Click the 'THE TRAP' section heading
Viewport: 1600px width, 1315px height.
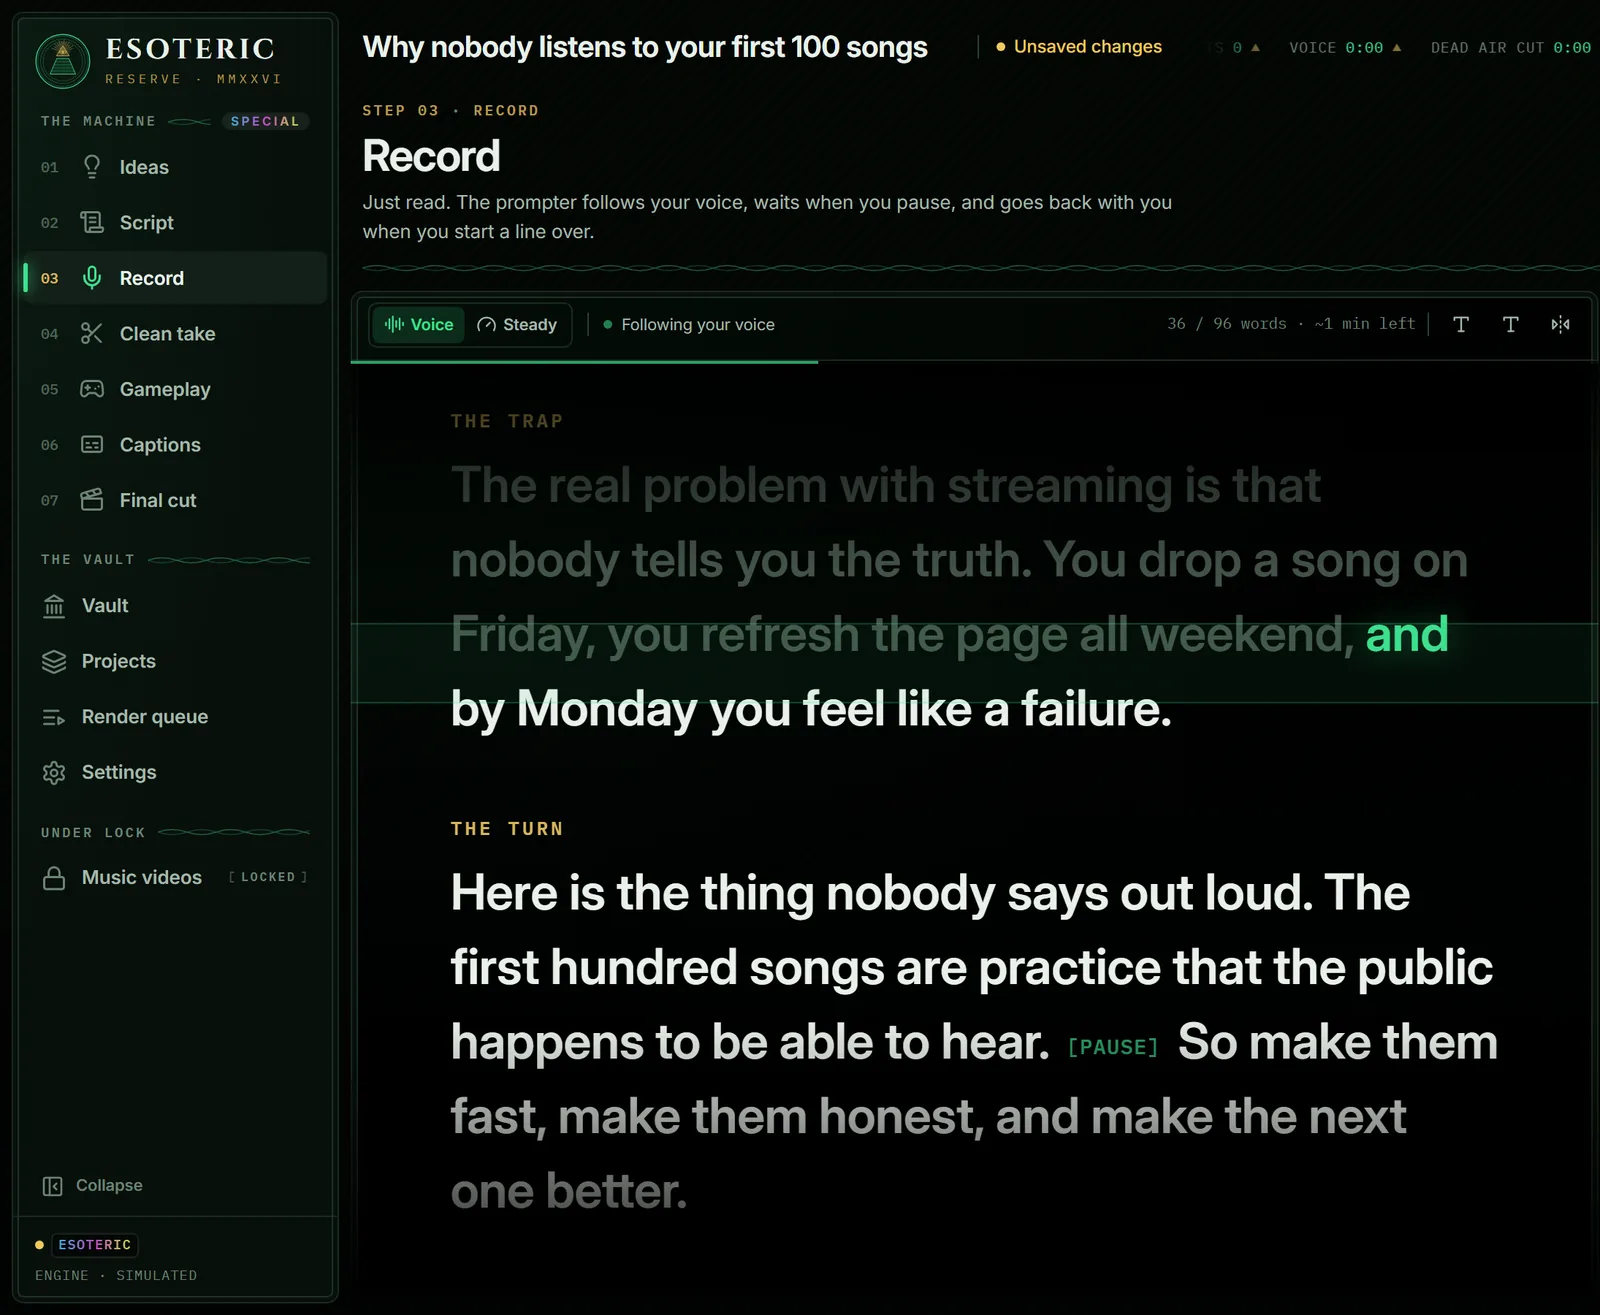click(x=507, y=421)
